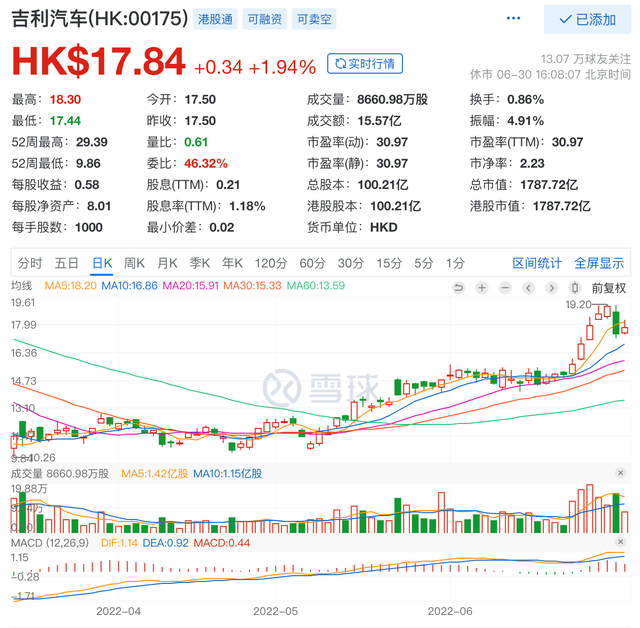Click the MA30:15.33 moving average label

tap(252, 286)
